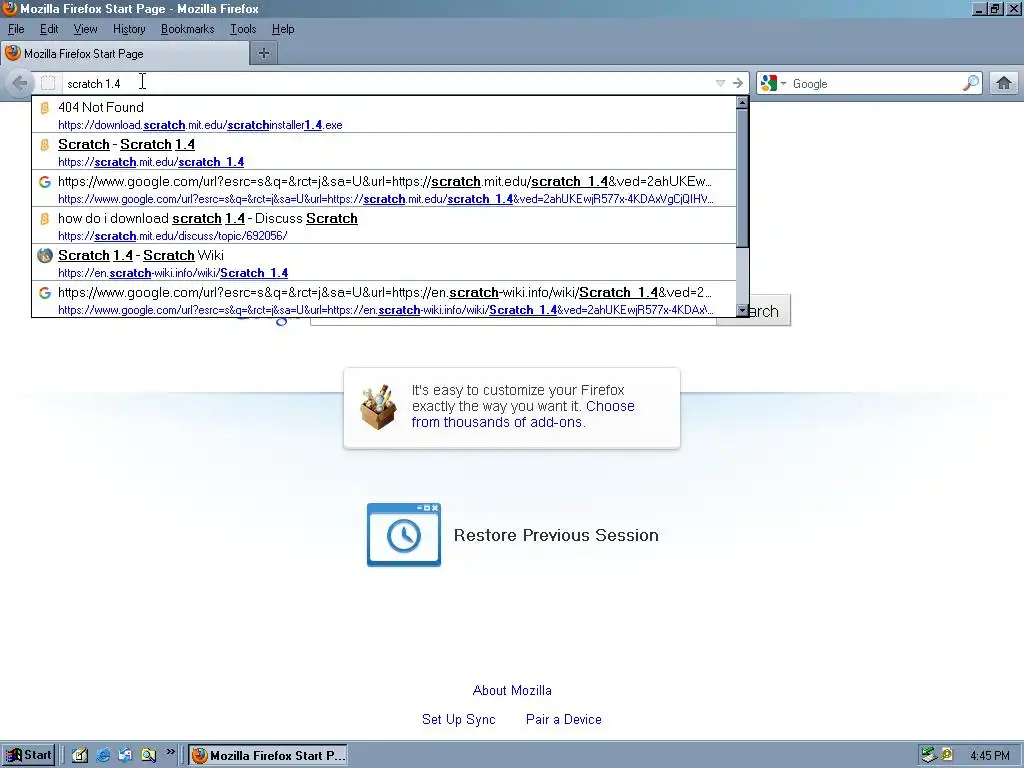Viewport: 1024px width, 768px height.
Task: Click the suggestion list scroll-down arrow
Action: 742,310
